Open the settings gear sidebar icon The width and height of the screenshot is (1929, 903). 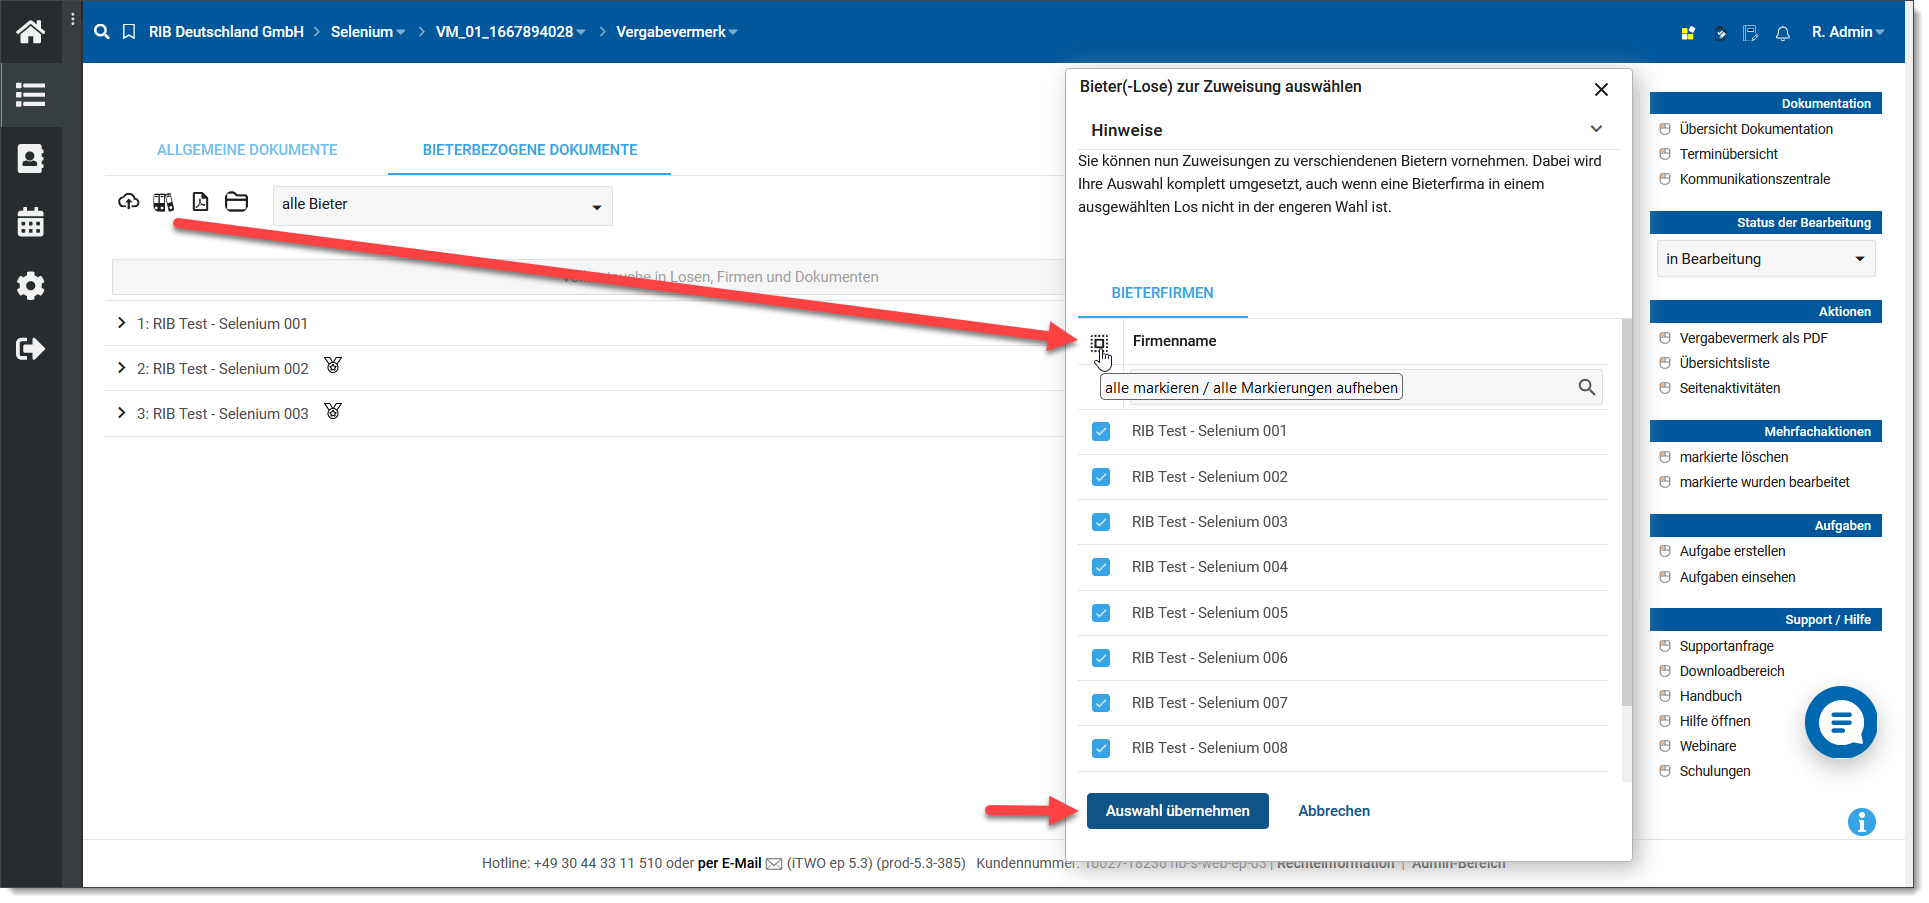(x=30, y=285)
